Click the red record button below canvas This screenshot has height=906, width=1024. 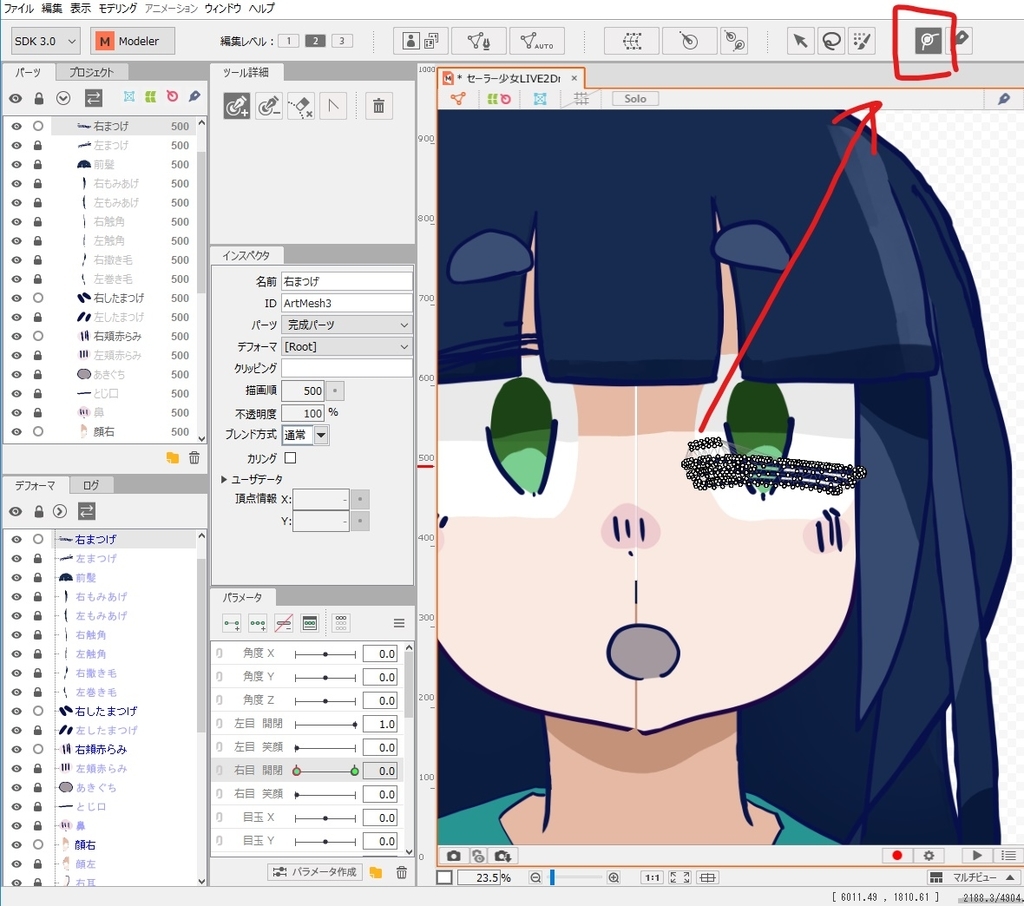pyautogui.click(x=897, y=855)
